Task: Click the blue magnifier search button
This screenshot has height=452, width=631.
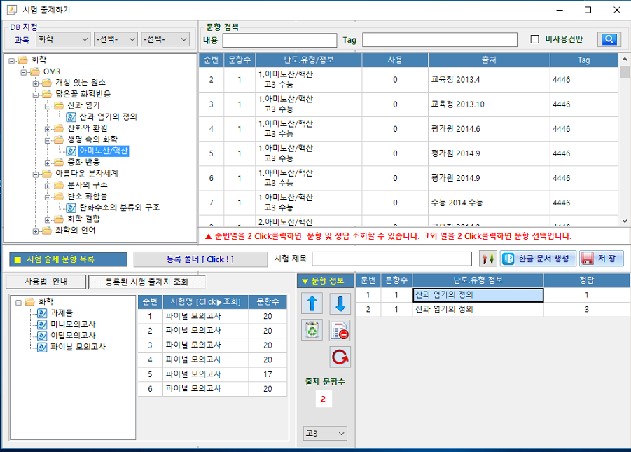Action: point(608,40)
